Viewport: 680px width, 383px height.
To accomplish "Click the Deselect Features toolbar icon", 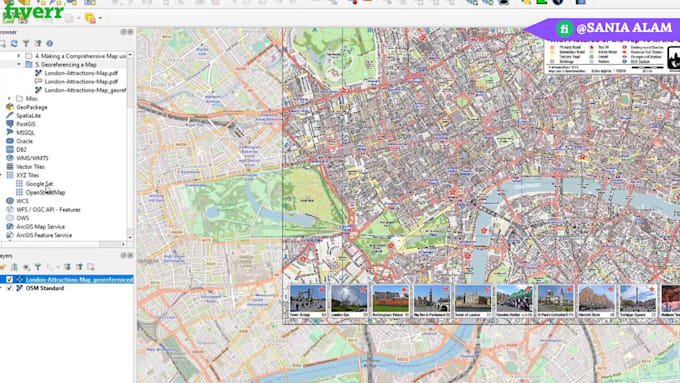I will (x=90, y=18).
